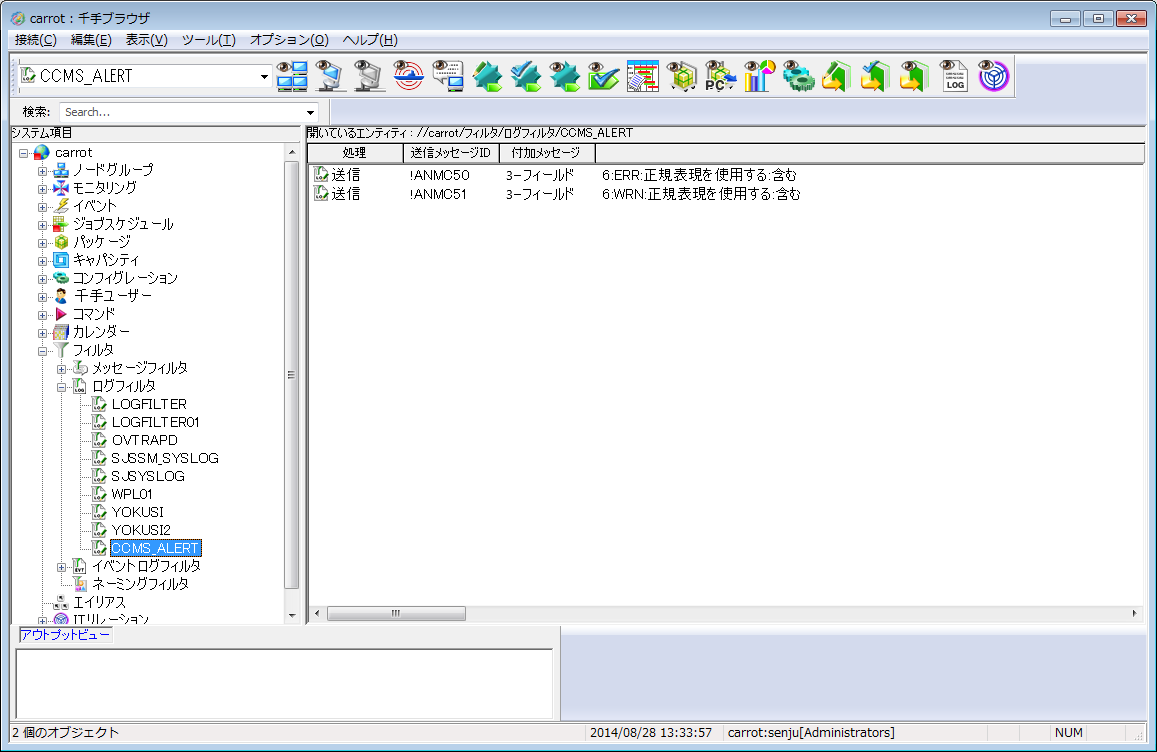Click the teal arrow with pencil icon
Viewport: 1157px width, 752px height.
pyautogui.click(x=487, y=76)
